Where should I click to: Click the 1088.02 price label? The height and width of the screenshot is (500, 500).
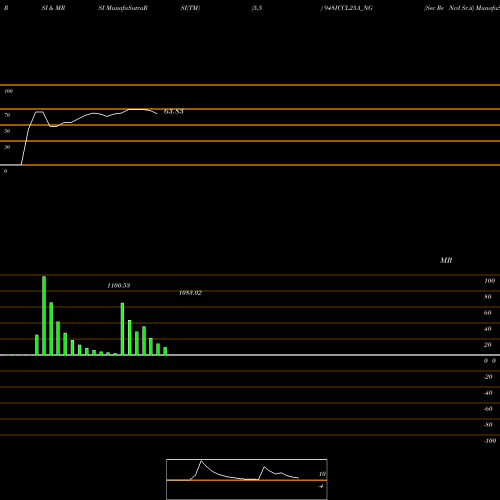pyautogui.click(x=190, y=293)
